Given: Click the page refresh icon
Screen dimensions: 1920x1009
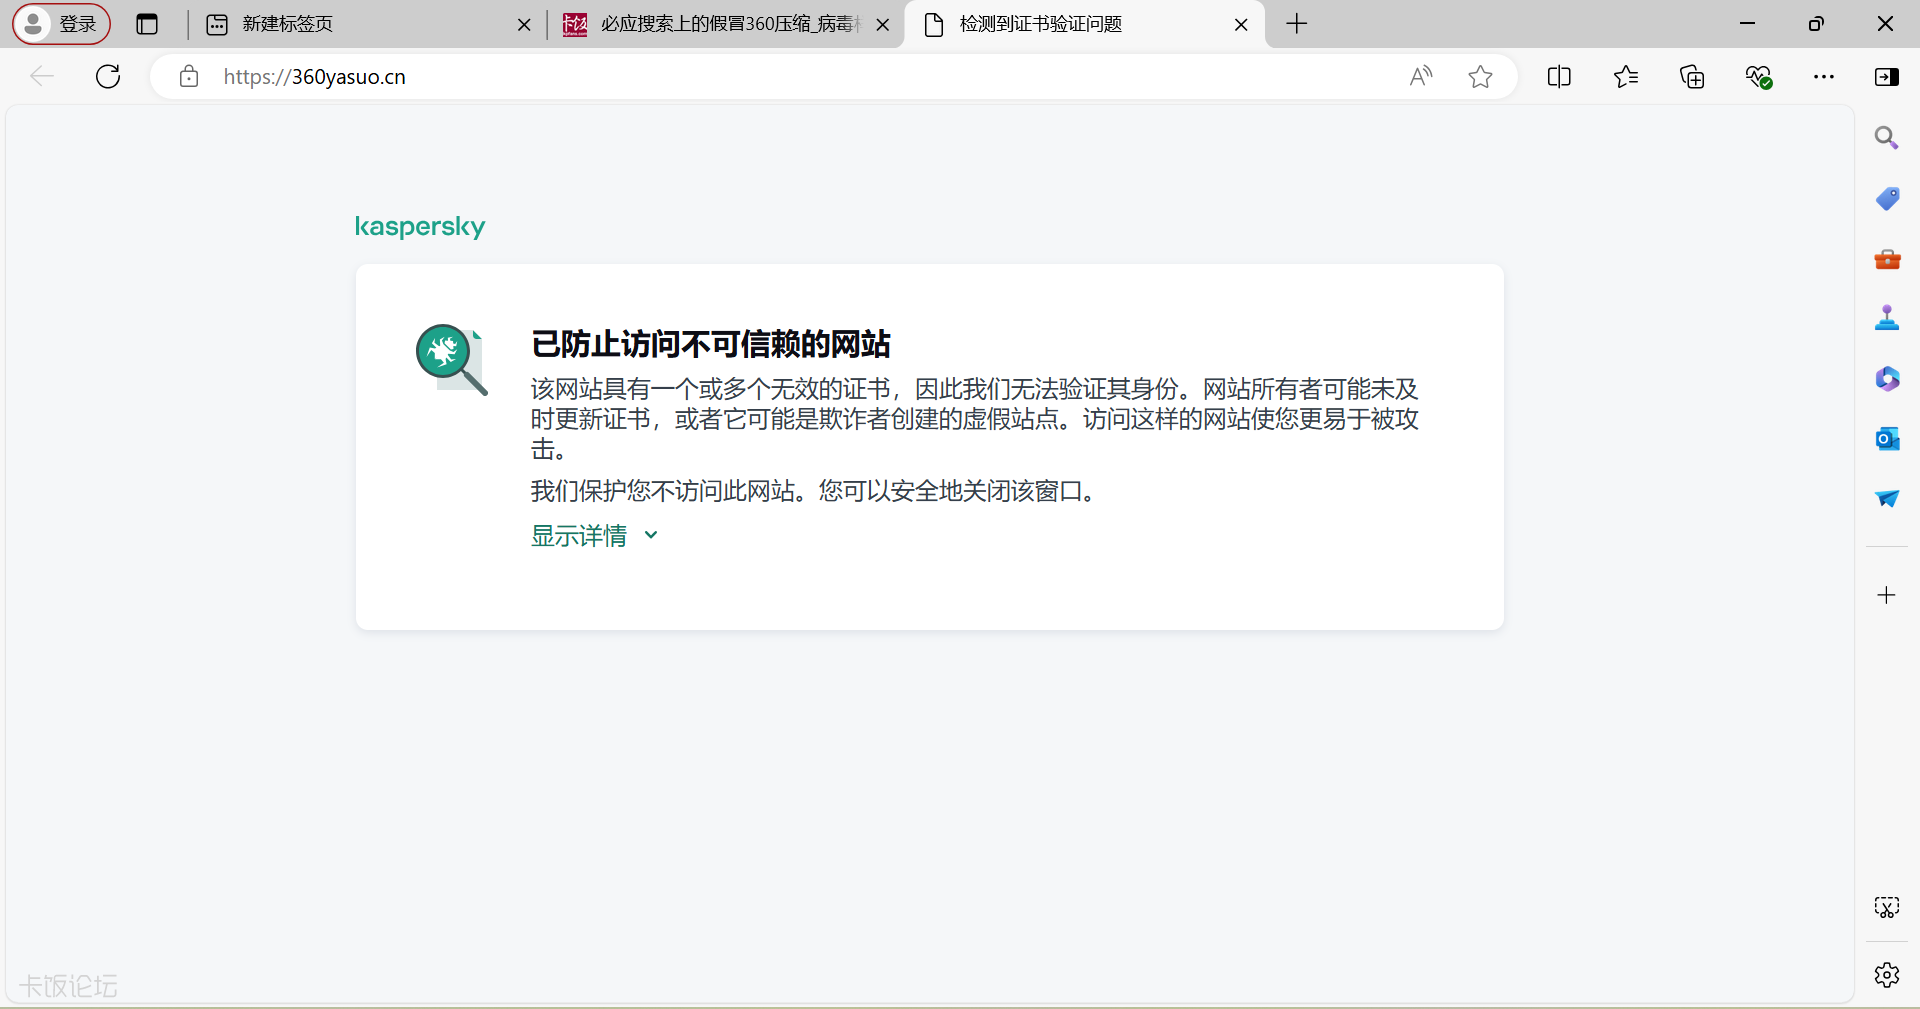Looking at the screenshot, I should (x=108, y=77).
